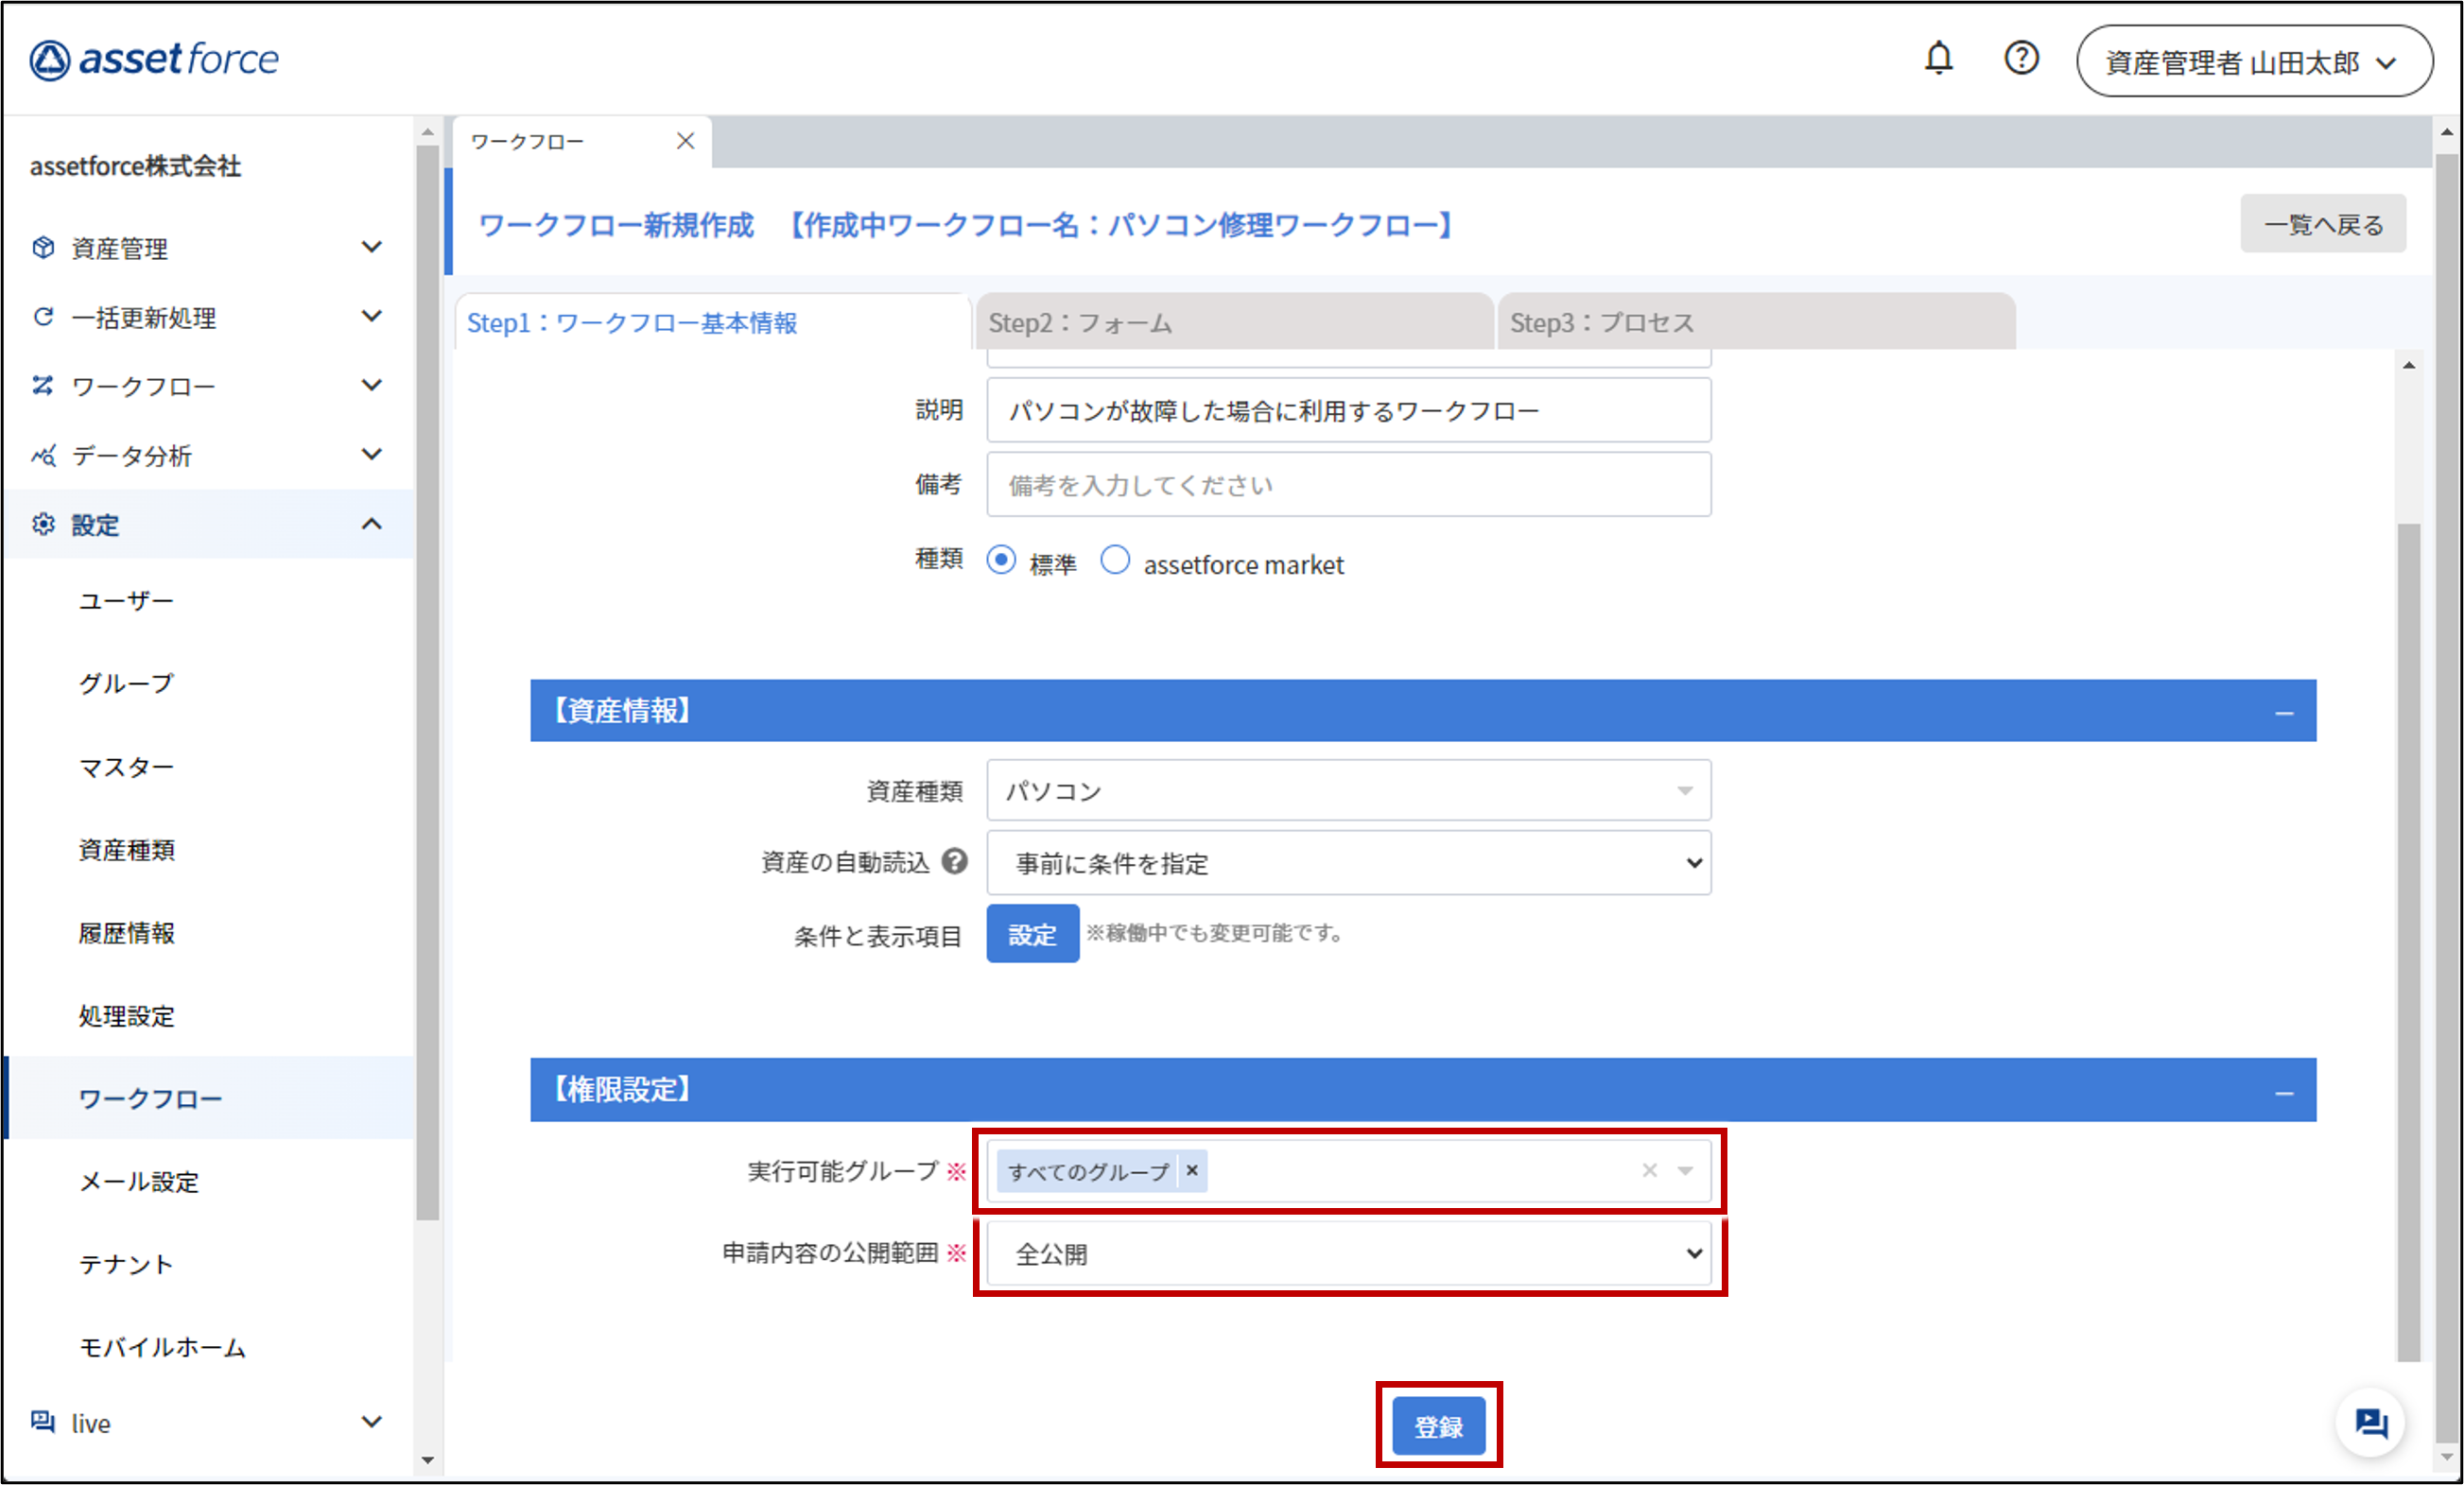2464x1485 pixels.
Task: Clear all selected 実行可能グループ values
Action: click(x=1650, y=1170)
